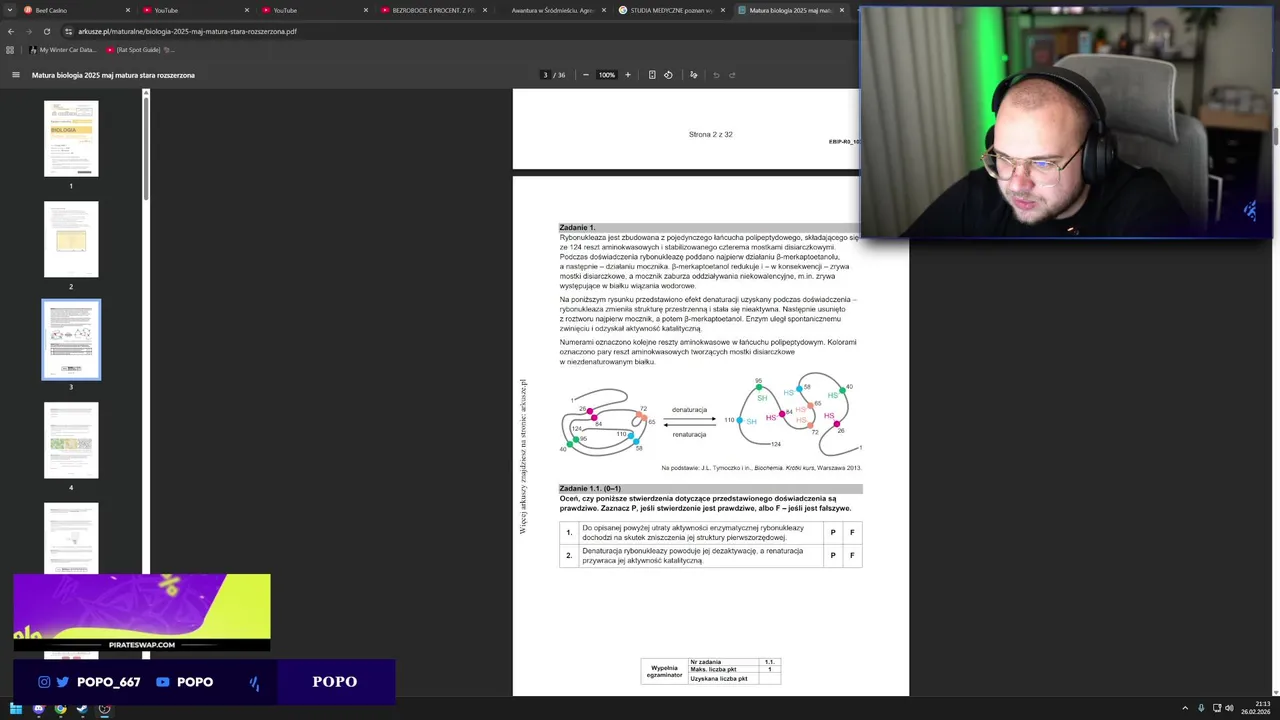Click the document title in PDF toolbar
Image resolution: width=1280 pixels, height=720 pixels.
coord(113,75)
